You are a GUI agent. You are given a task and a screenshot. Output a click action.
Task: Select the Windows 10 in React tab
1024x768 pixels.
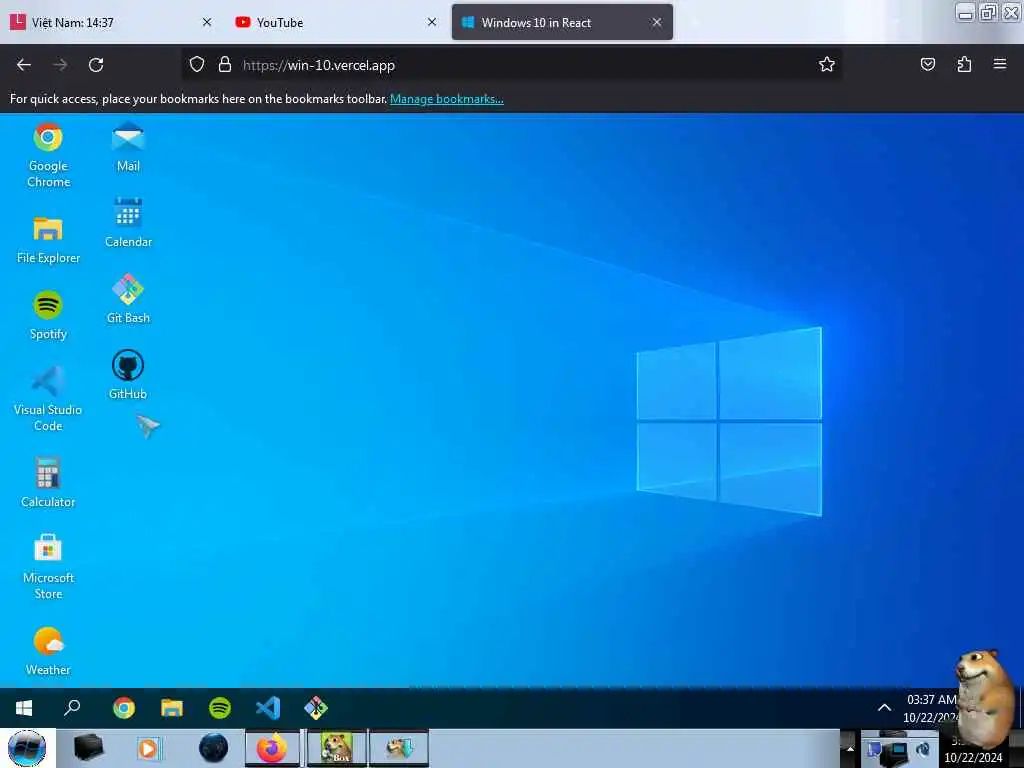[x=562, y=22]
